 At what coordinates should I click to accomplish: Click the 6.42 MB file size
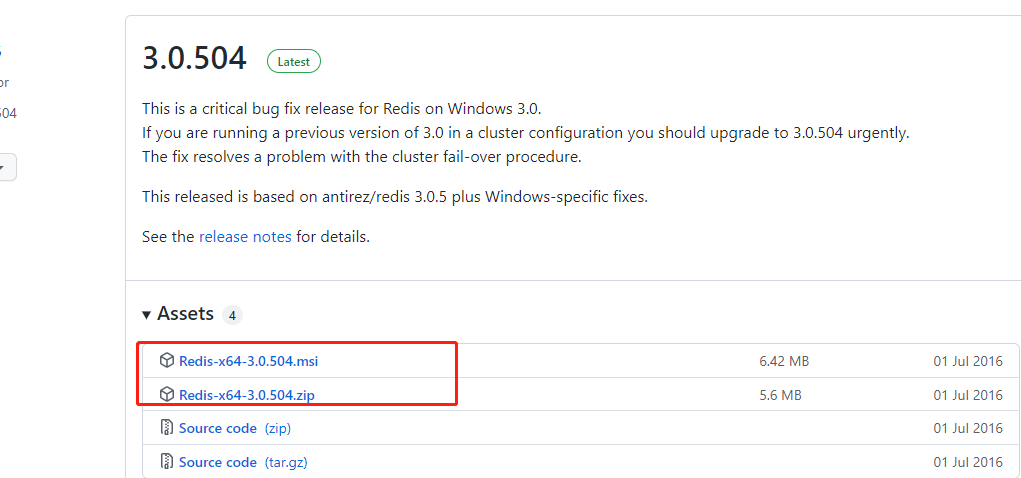pyautogui.click(x=784, y=361)
